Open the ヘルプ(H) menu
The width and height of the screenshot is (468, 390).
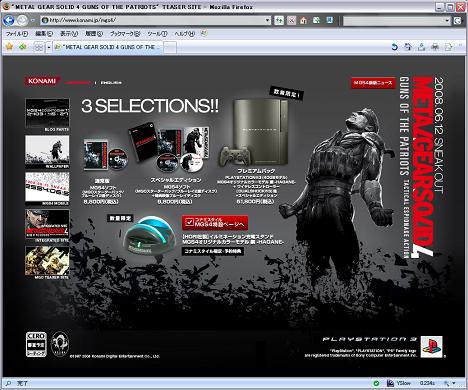(x=184, y=34)
